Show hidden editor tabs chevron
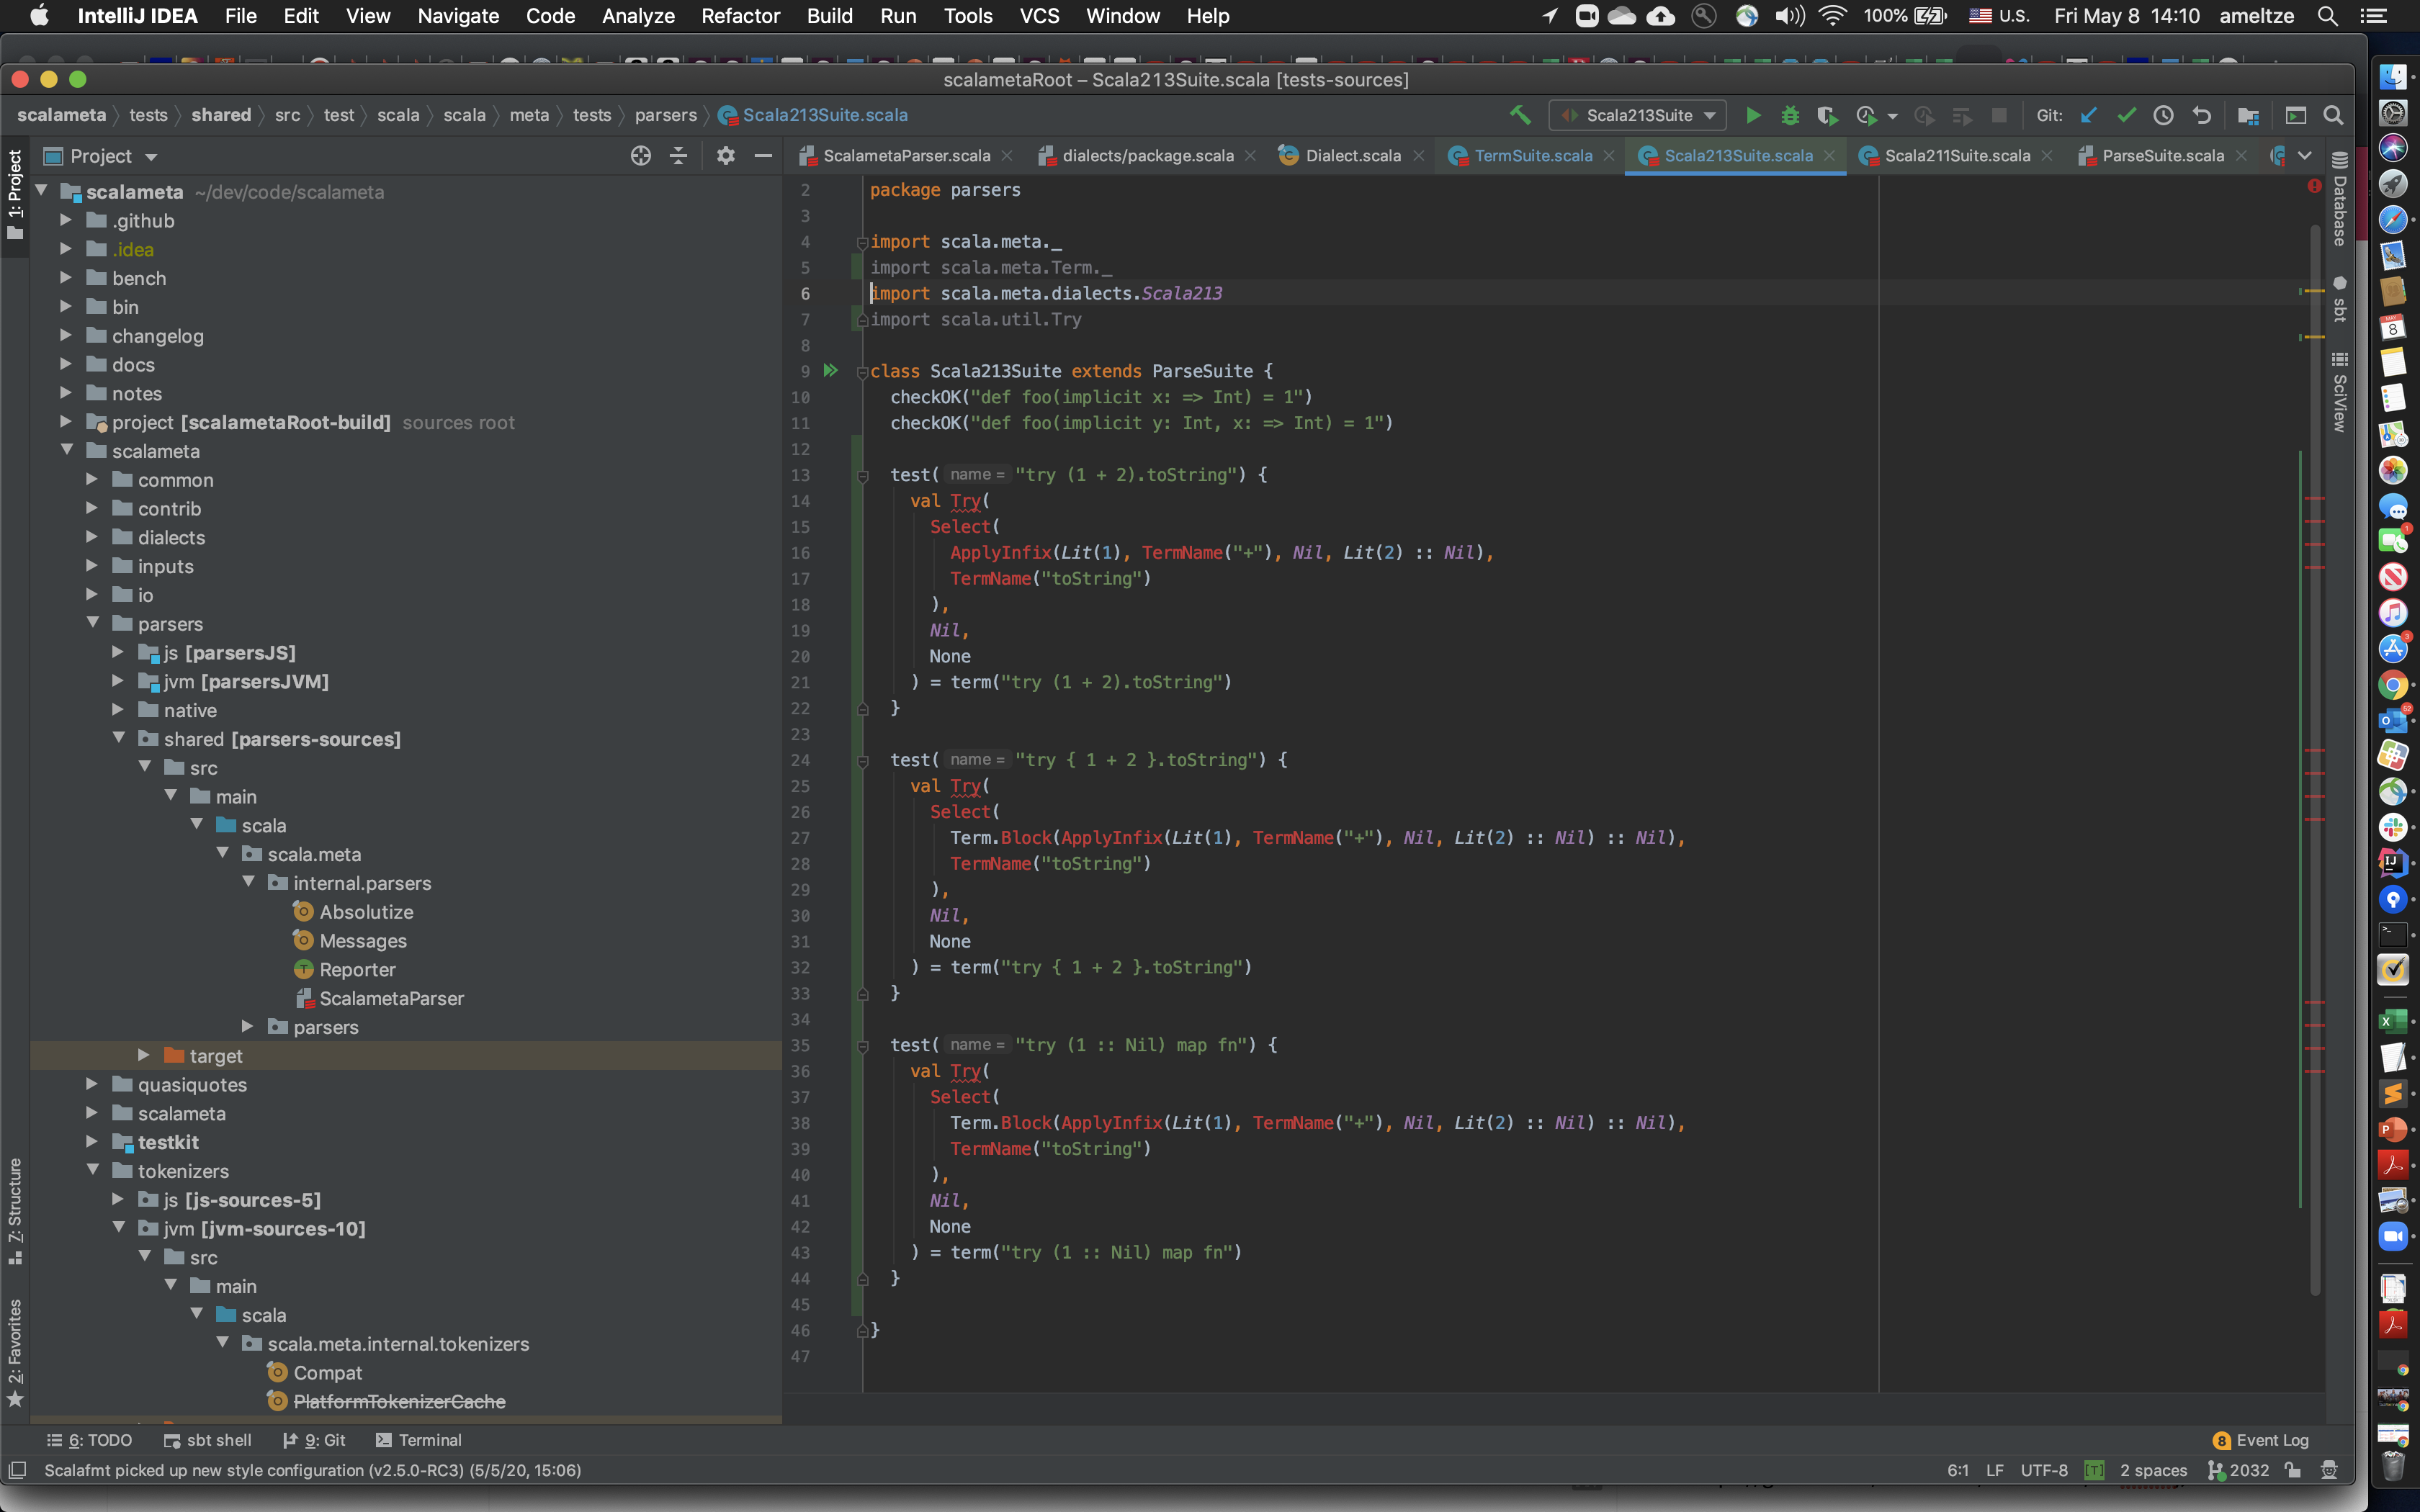 click(x=2305, y=155)
